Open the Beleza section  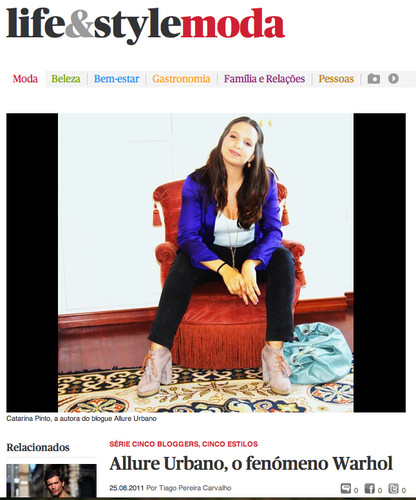click(66, 79)
